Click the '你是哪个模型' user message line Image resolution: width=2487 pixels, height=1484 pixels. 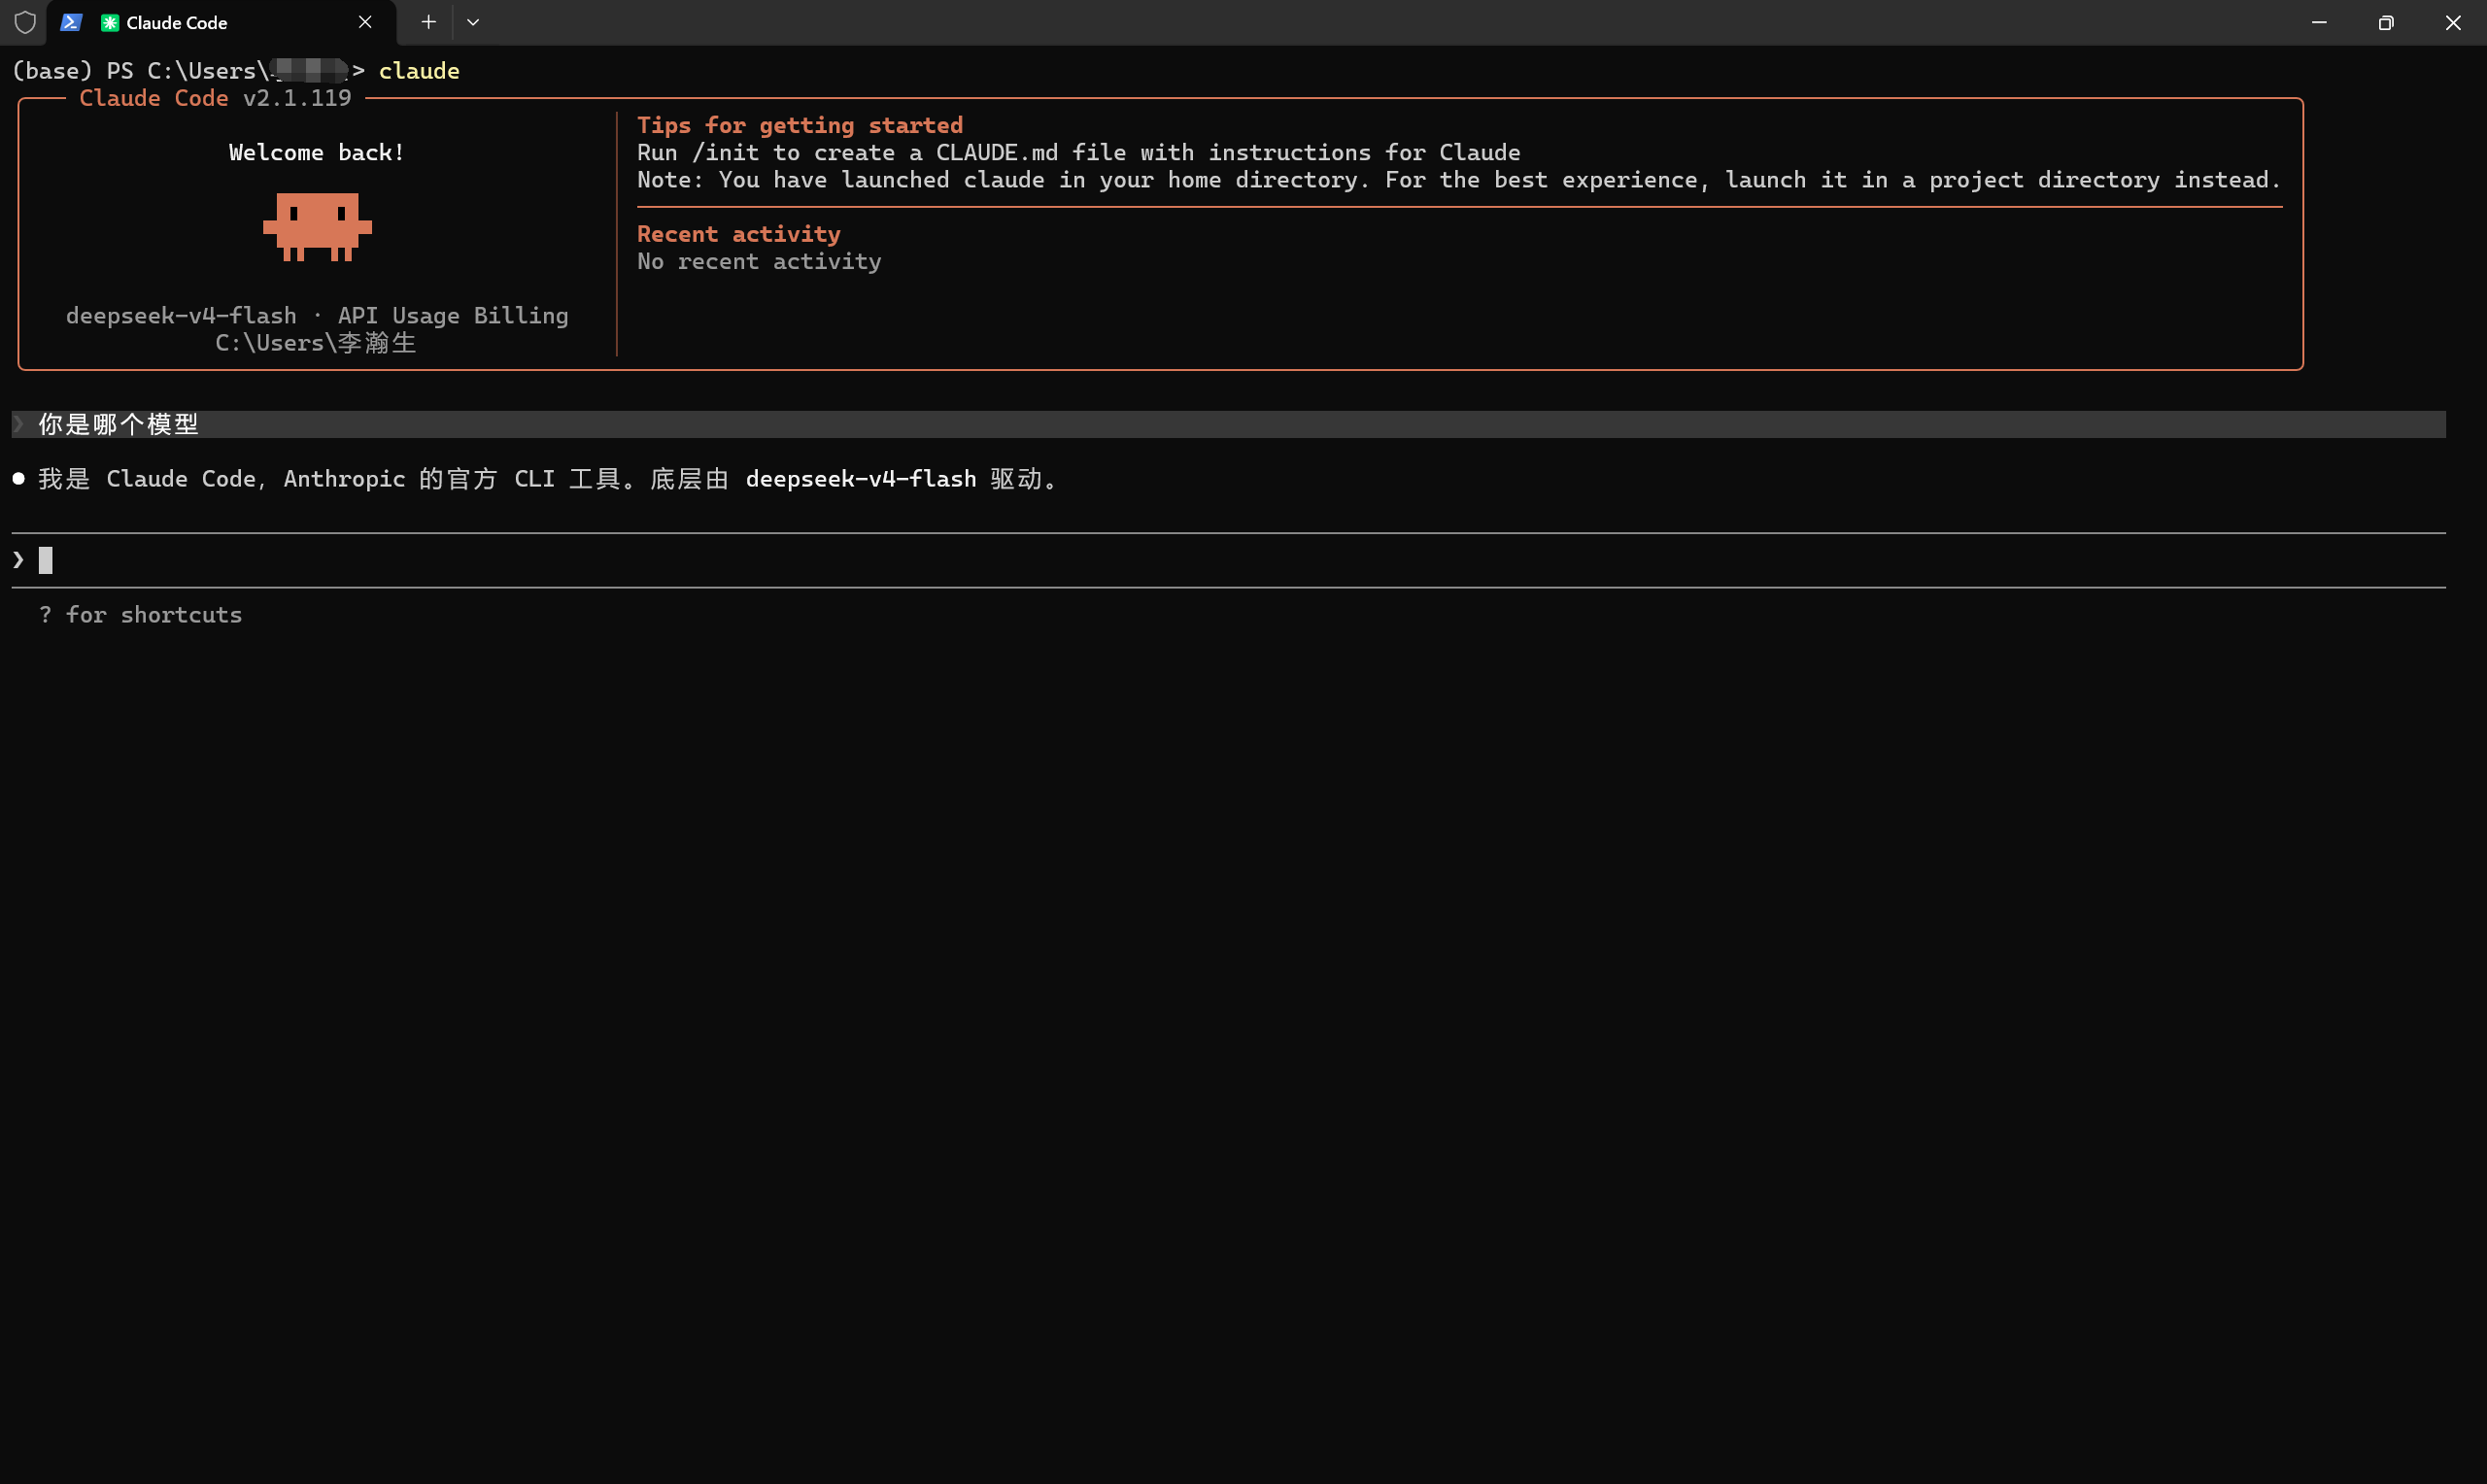(x=118, y=424)
